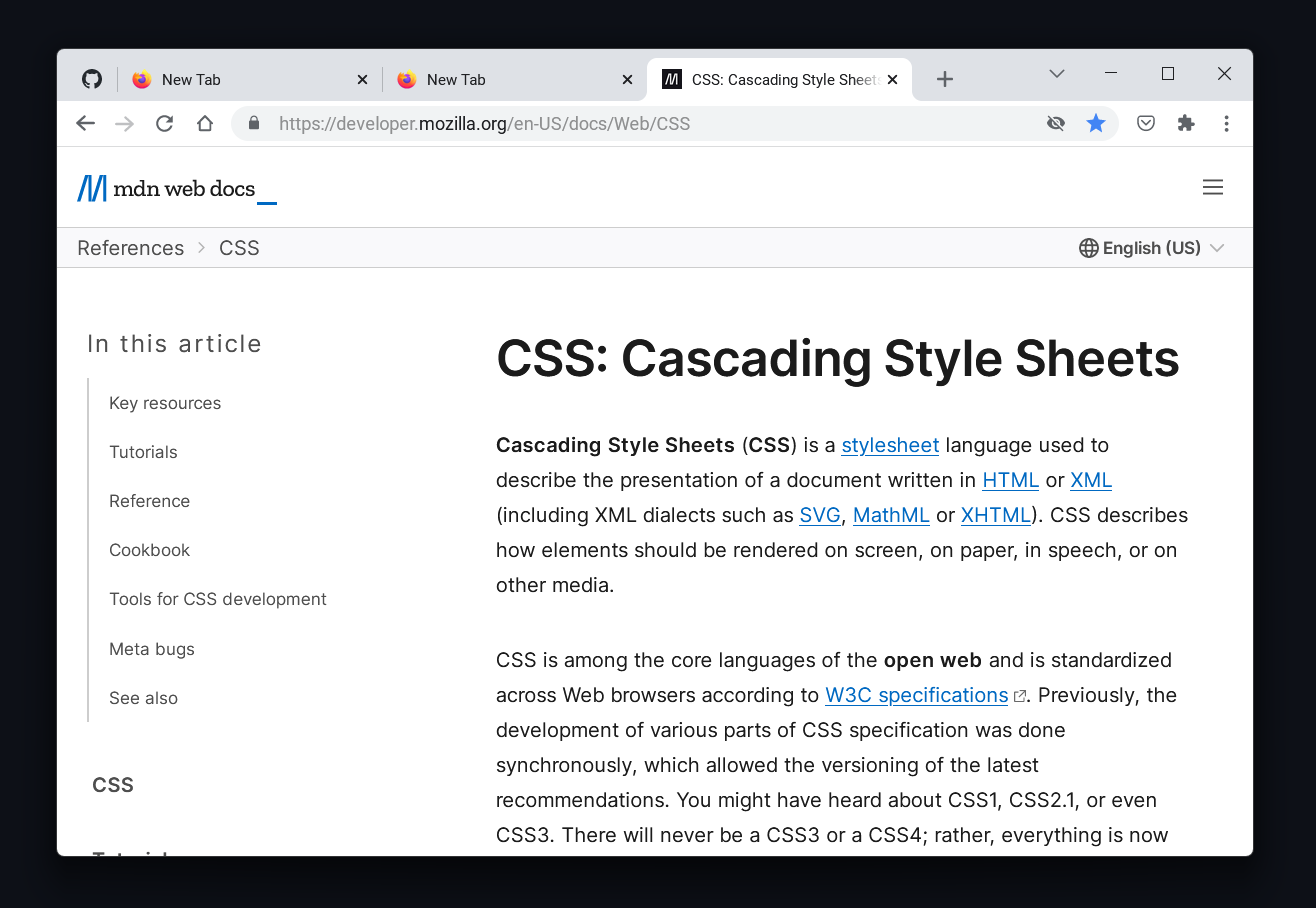Viewport: 1316px width, 908px height.
Task: Switch to the second New Tab
Action: (x=515, y=80)
